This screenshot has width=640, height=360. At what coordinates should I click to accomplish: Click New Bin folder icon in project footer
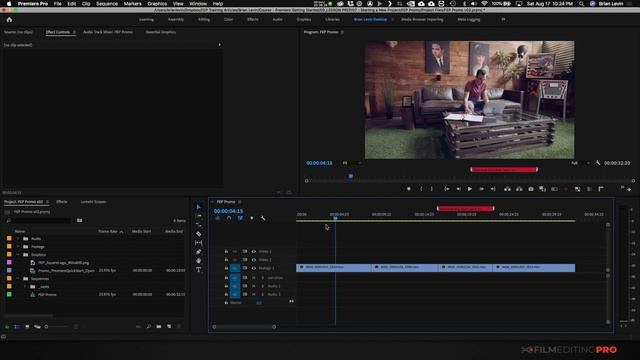tap(159, 327)
